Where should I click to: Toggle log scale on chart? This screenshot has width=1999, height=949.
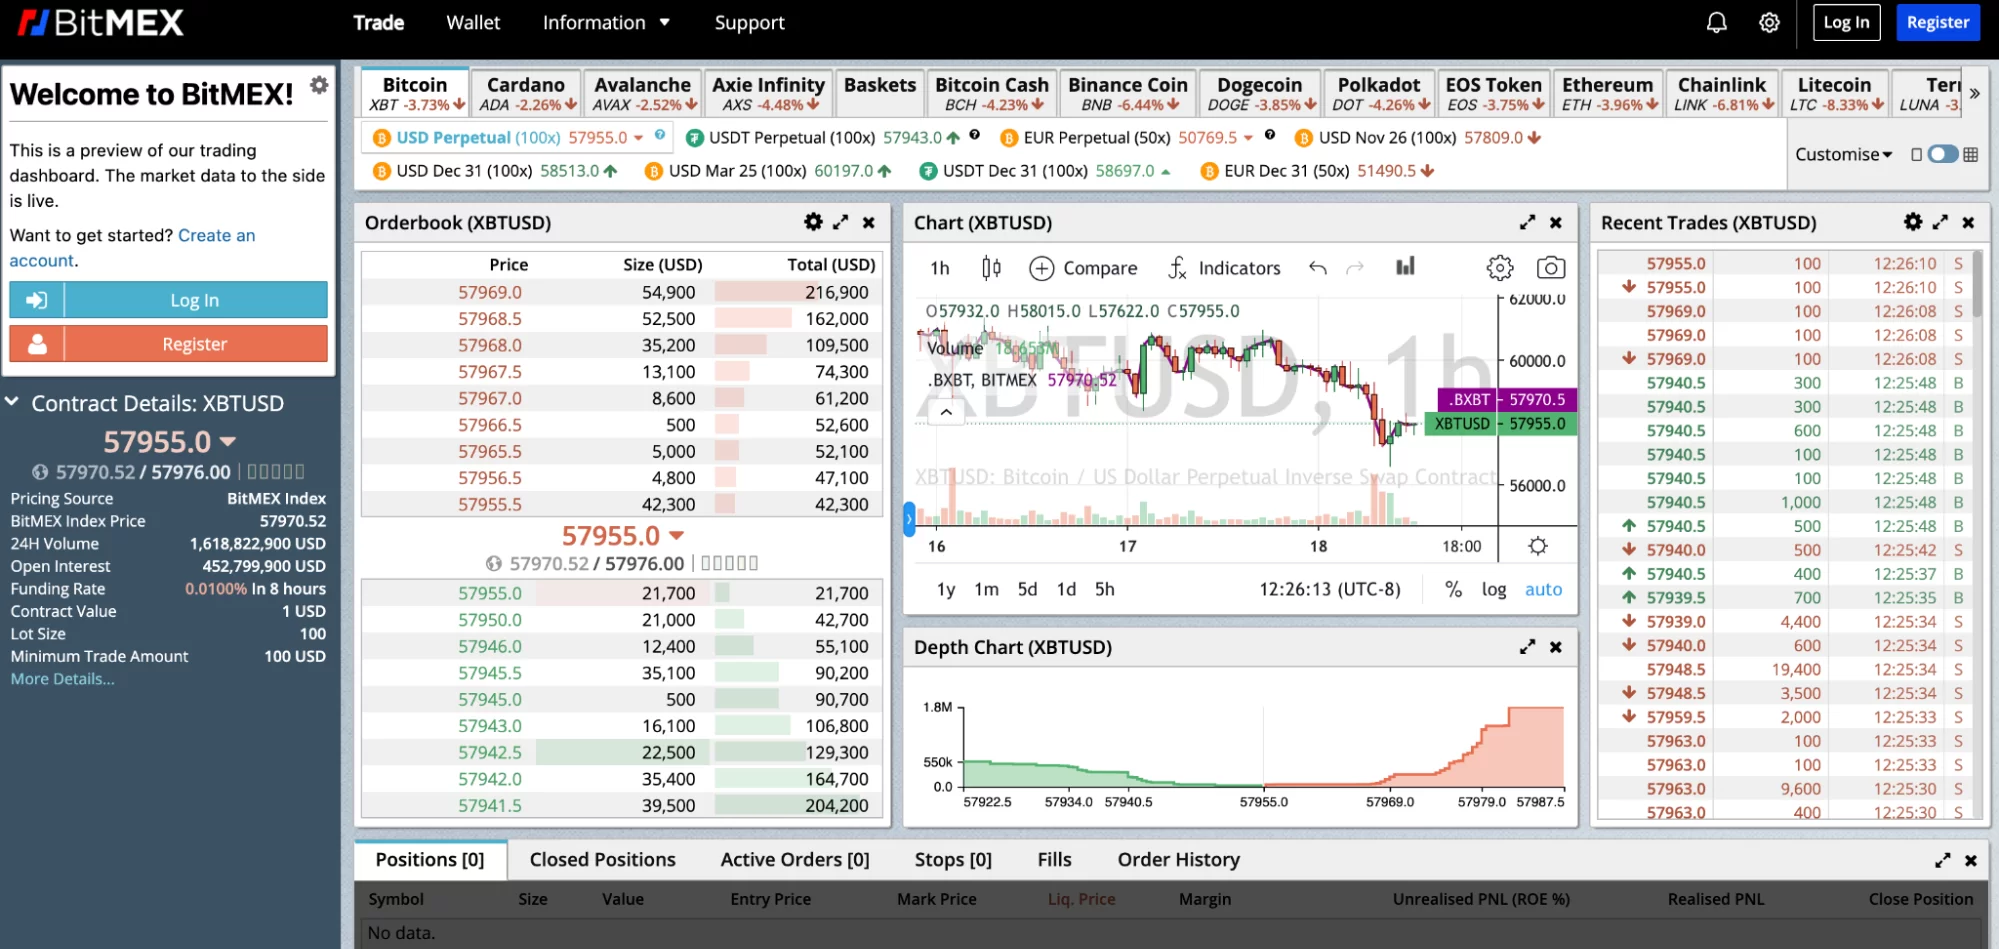click(1493, 589)
